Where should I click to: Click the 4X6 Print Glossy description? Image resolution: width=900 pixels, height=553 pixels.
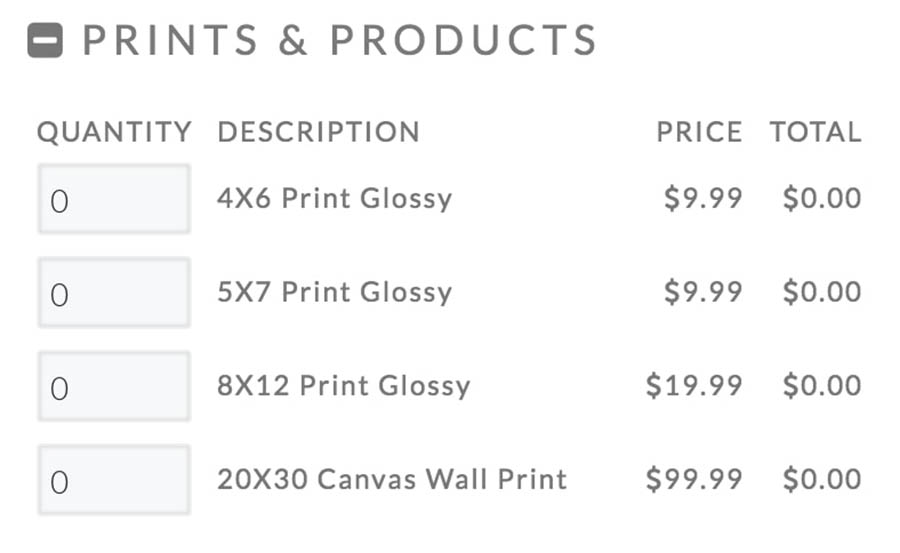pos(334,198)
